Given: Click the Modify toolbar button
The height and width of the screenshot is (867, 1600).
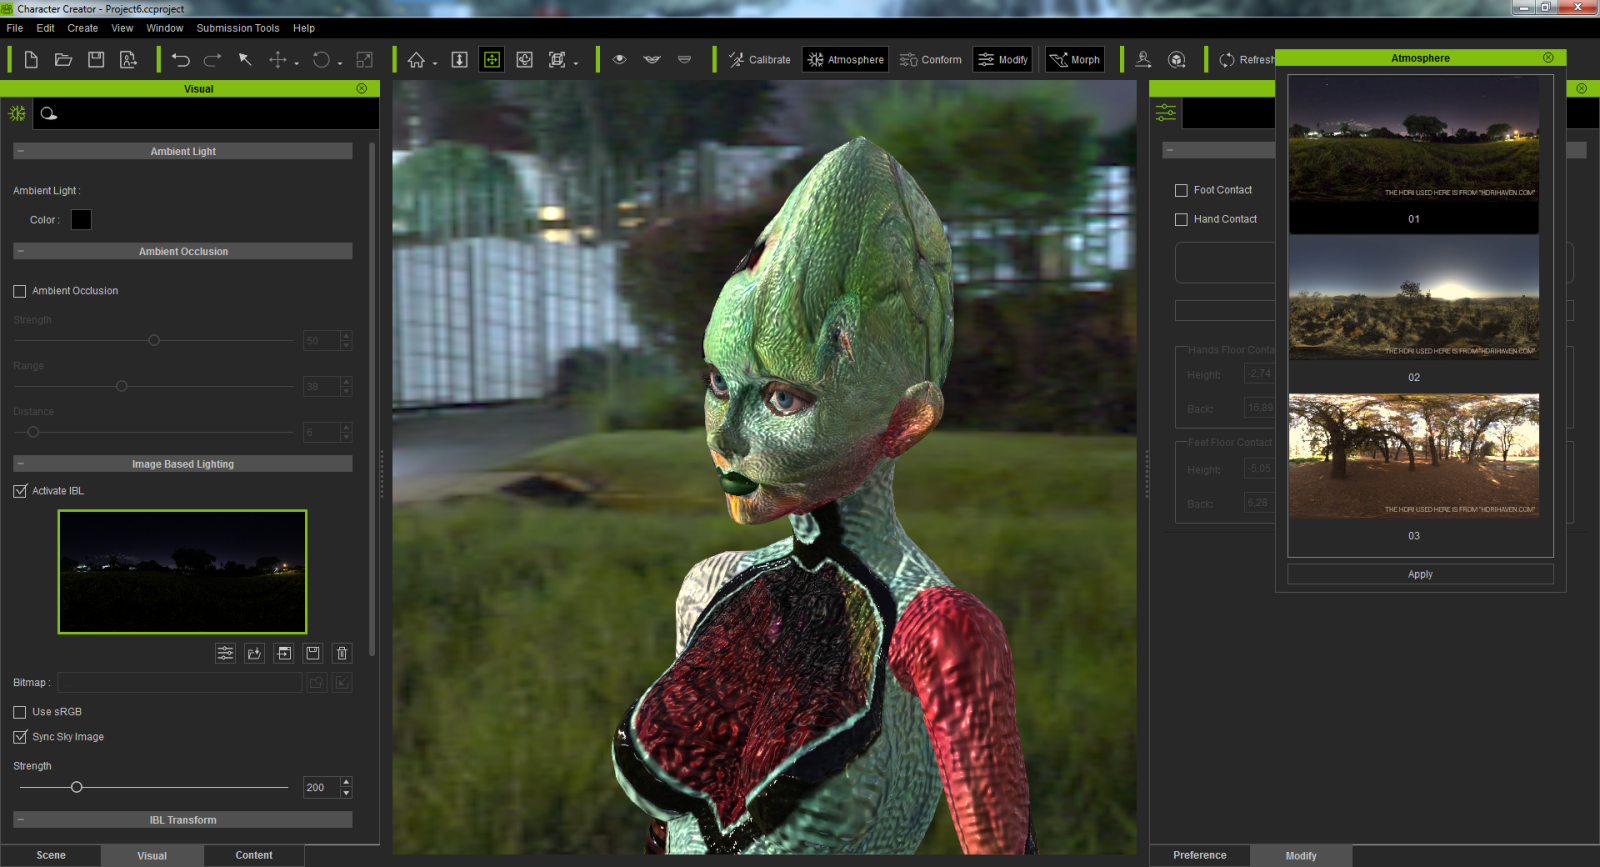Looking at the screenshot, I should pos(1003,60).
